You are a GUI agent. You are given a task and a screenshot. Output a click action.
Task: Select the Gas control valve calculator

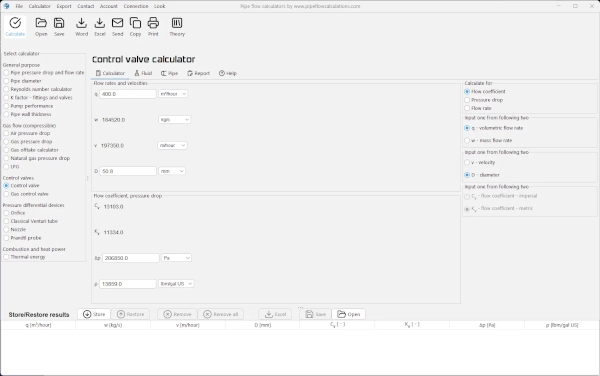(x=26, y=194)
